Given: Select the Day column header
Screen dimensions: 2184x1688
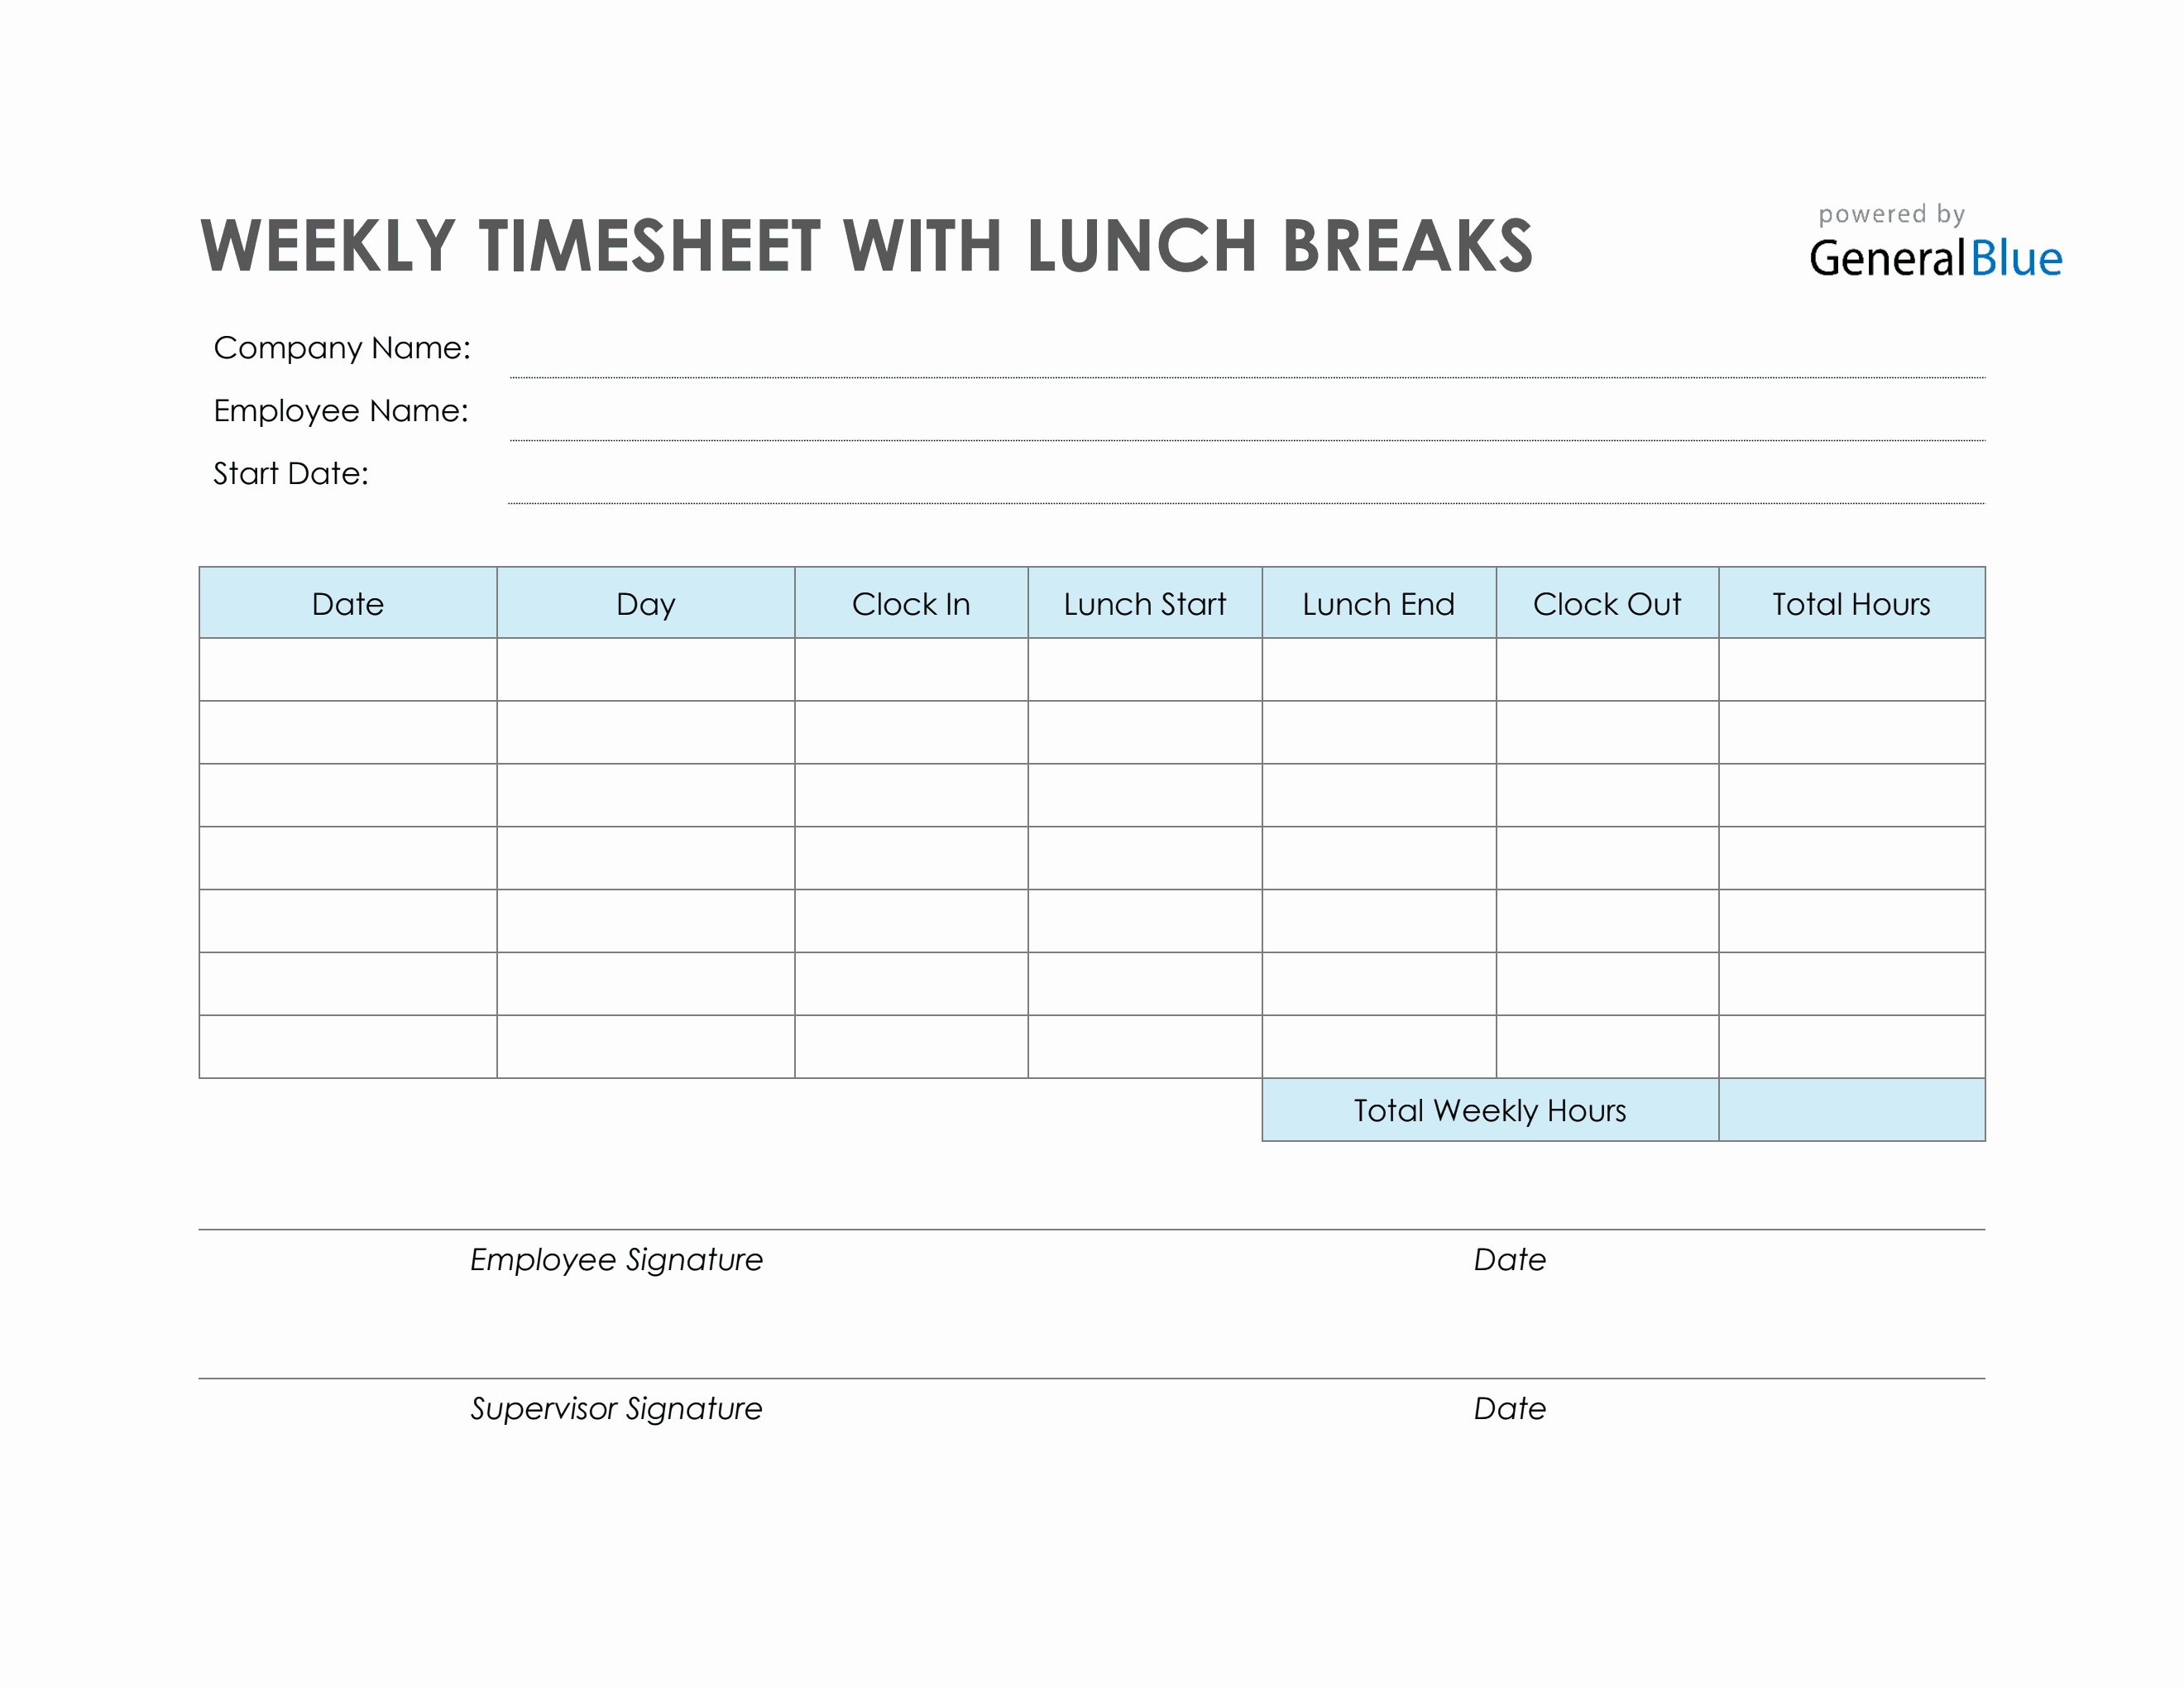Looking at the screenshot, I should [646, 603].
